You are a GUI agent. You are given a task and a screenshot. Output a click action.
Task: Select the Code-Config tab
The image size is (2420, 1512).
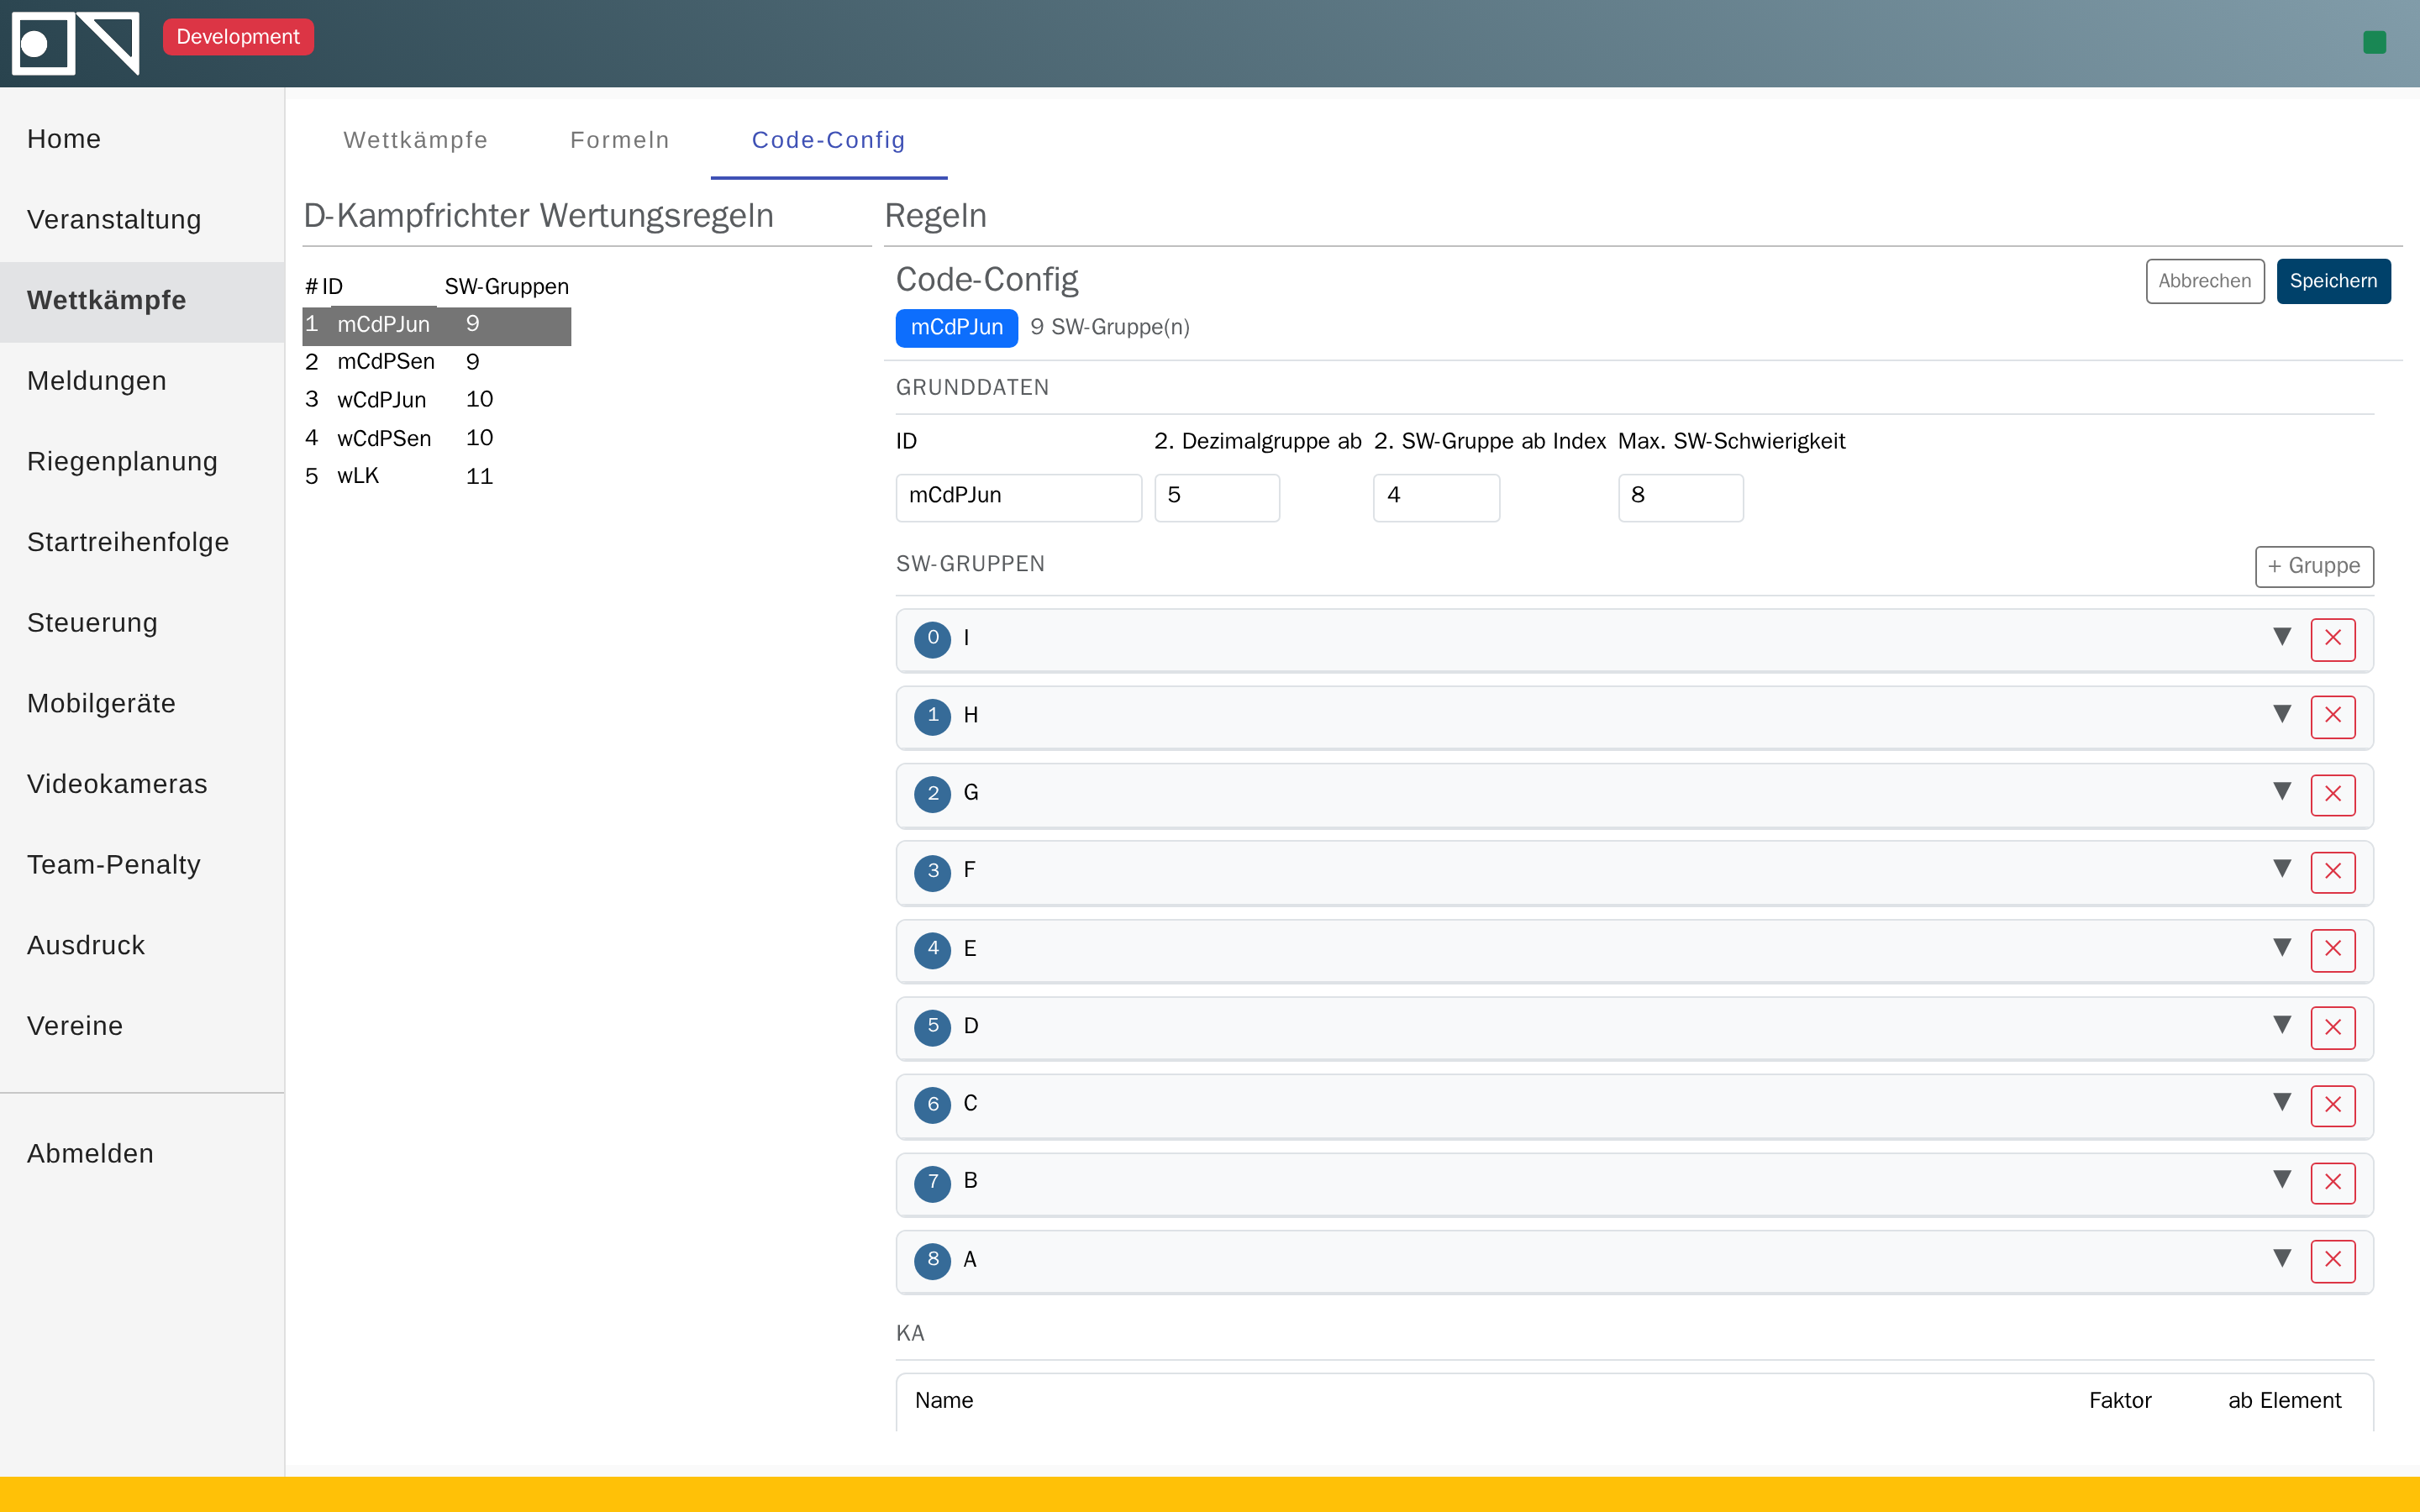tap(829, 140)
